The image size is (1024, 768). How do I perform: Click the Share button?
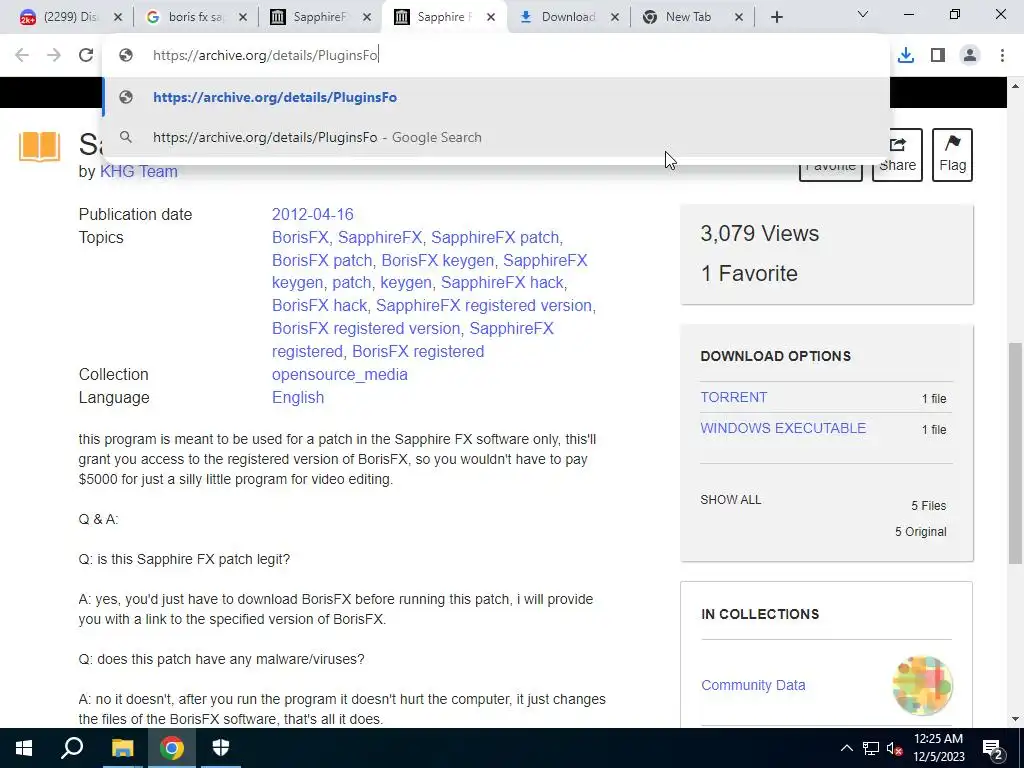coord(897,155)
